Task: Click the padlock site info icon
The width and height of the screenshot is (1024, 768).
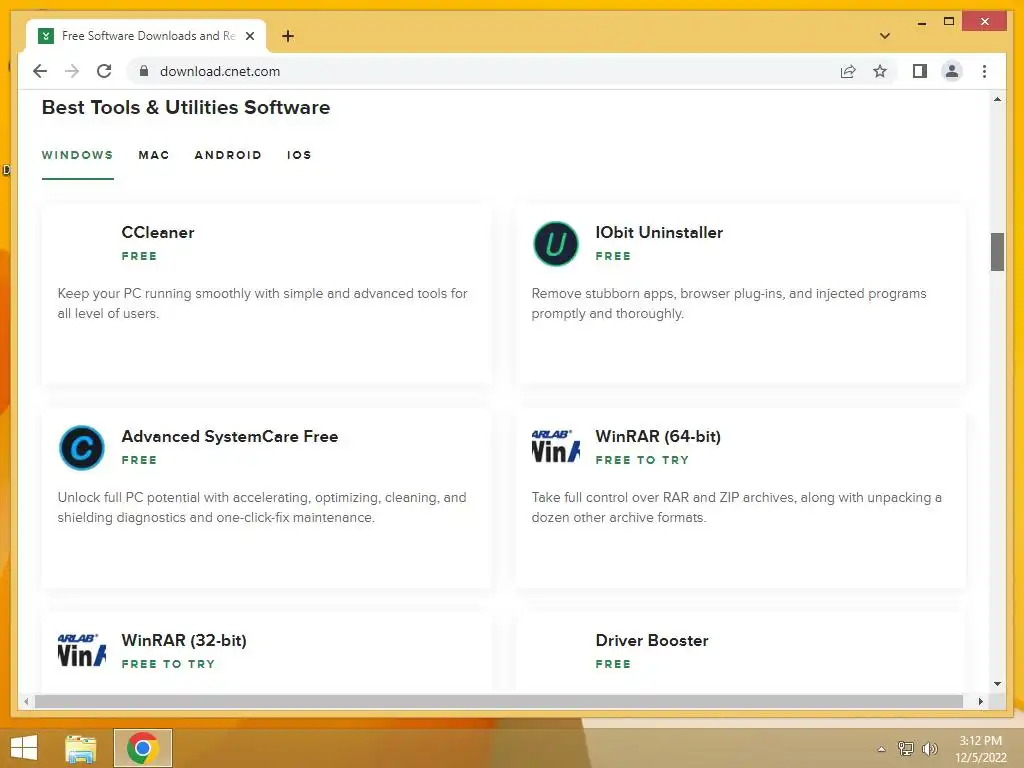Action: pos(144,71)
